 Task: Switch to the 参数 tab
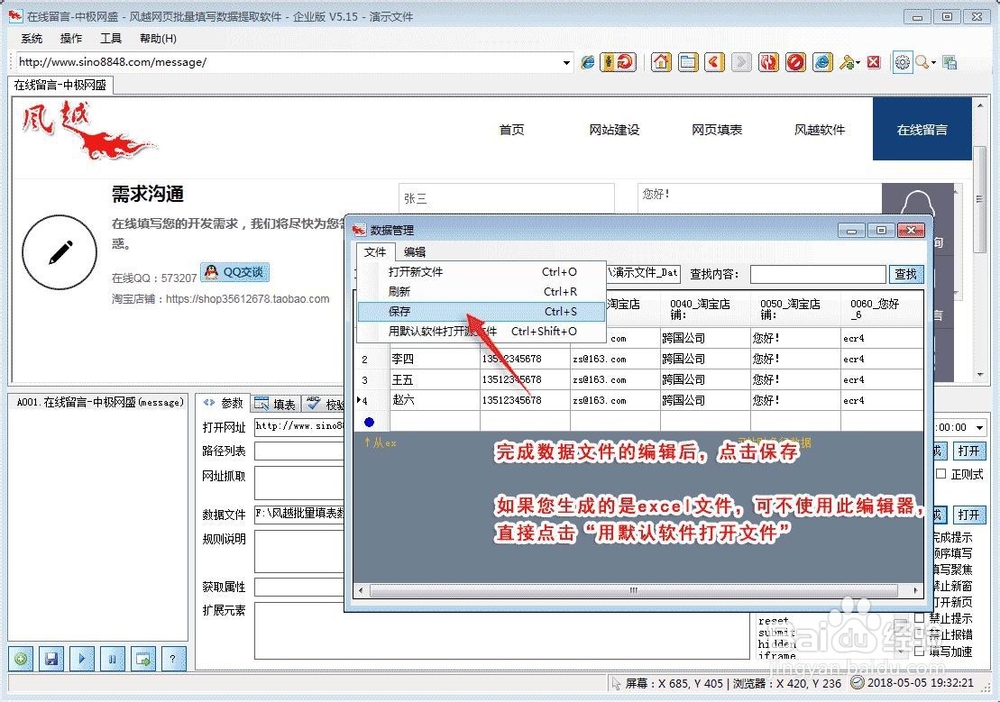(224, 403)
